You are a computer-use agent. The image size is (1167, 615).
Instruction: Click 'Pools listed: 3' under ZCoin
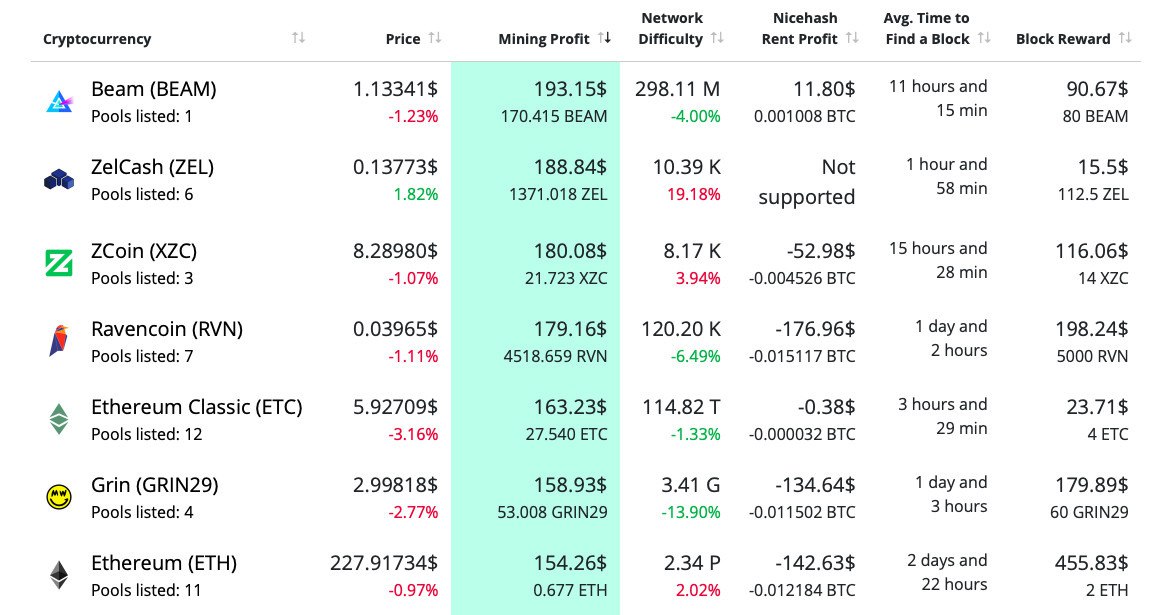[x=142, y=278]
